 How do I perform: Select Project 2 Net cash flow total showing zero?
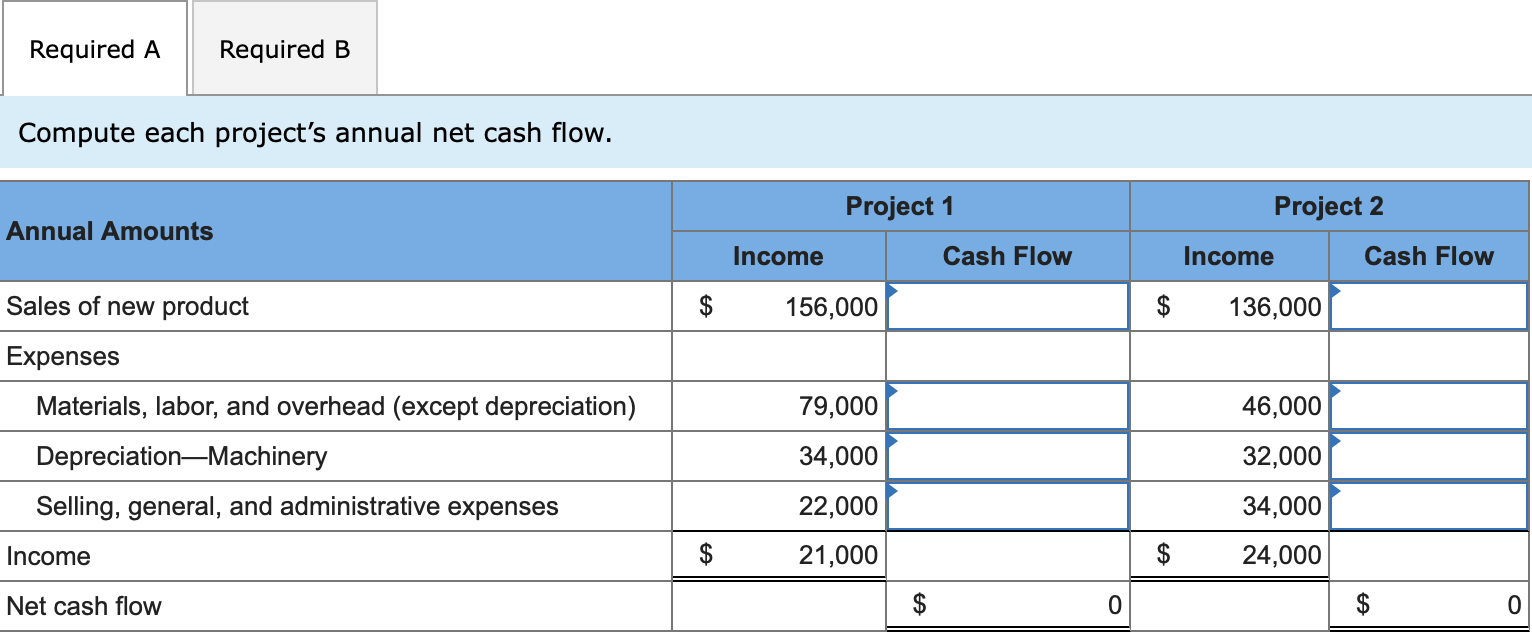tap(1428, 605)
